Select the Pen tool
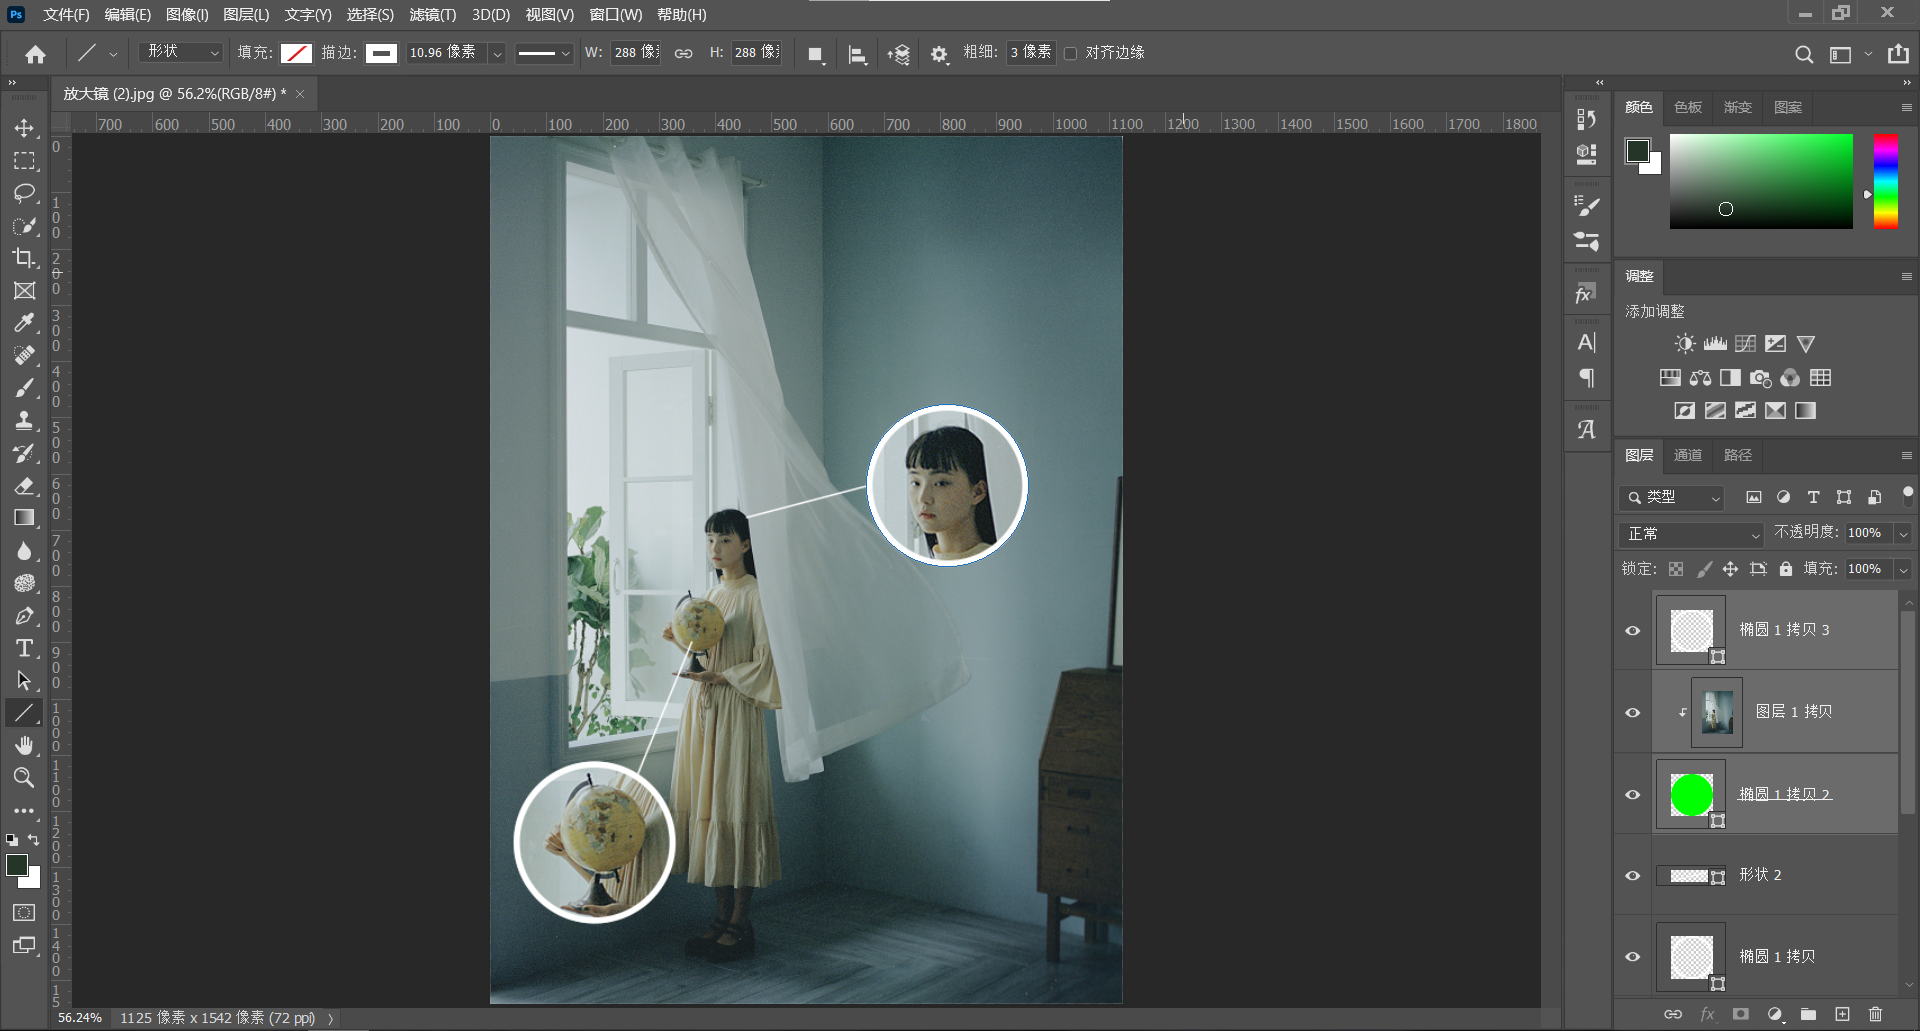This screenshot has height=1031, width=1920. click(x=24, y=616)
